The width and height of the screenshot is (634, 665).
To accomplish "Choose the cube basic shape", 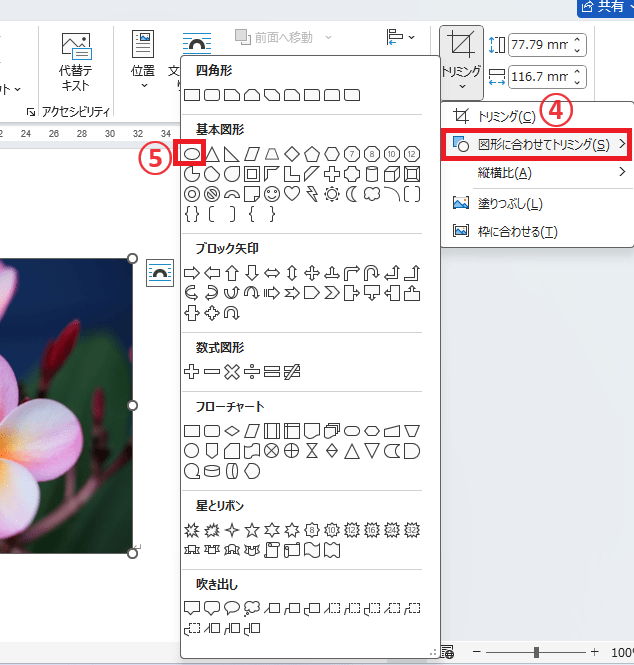I will tap(392, 174).
